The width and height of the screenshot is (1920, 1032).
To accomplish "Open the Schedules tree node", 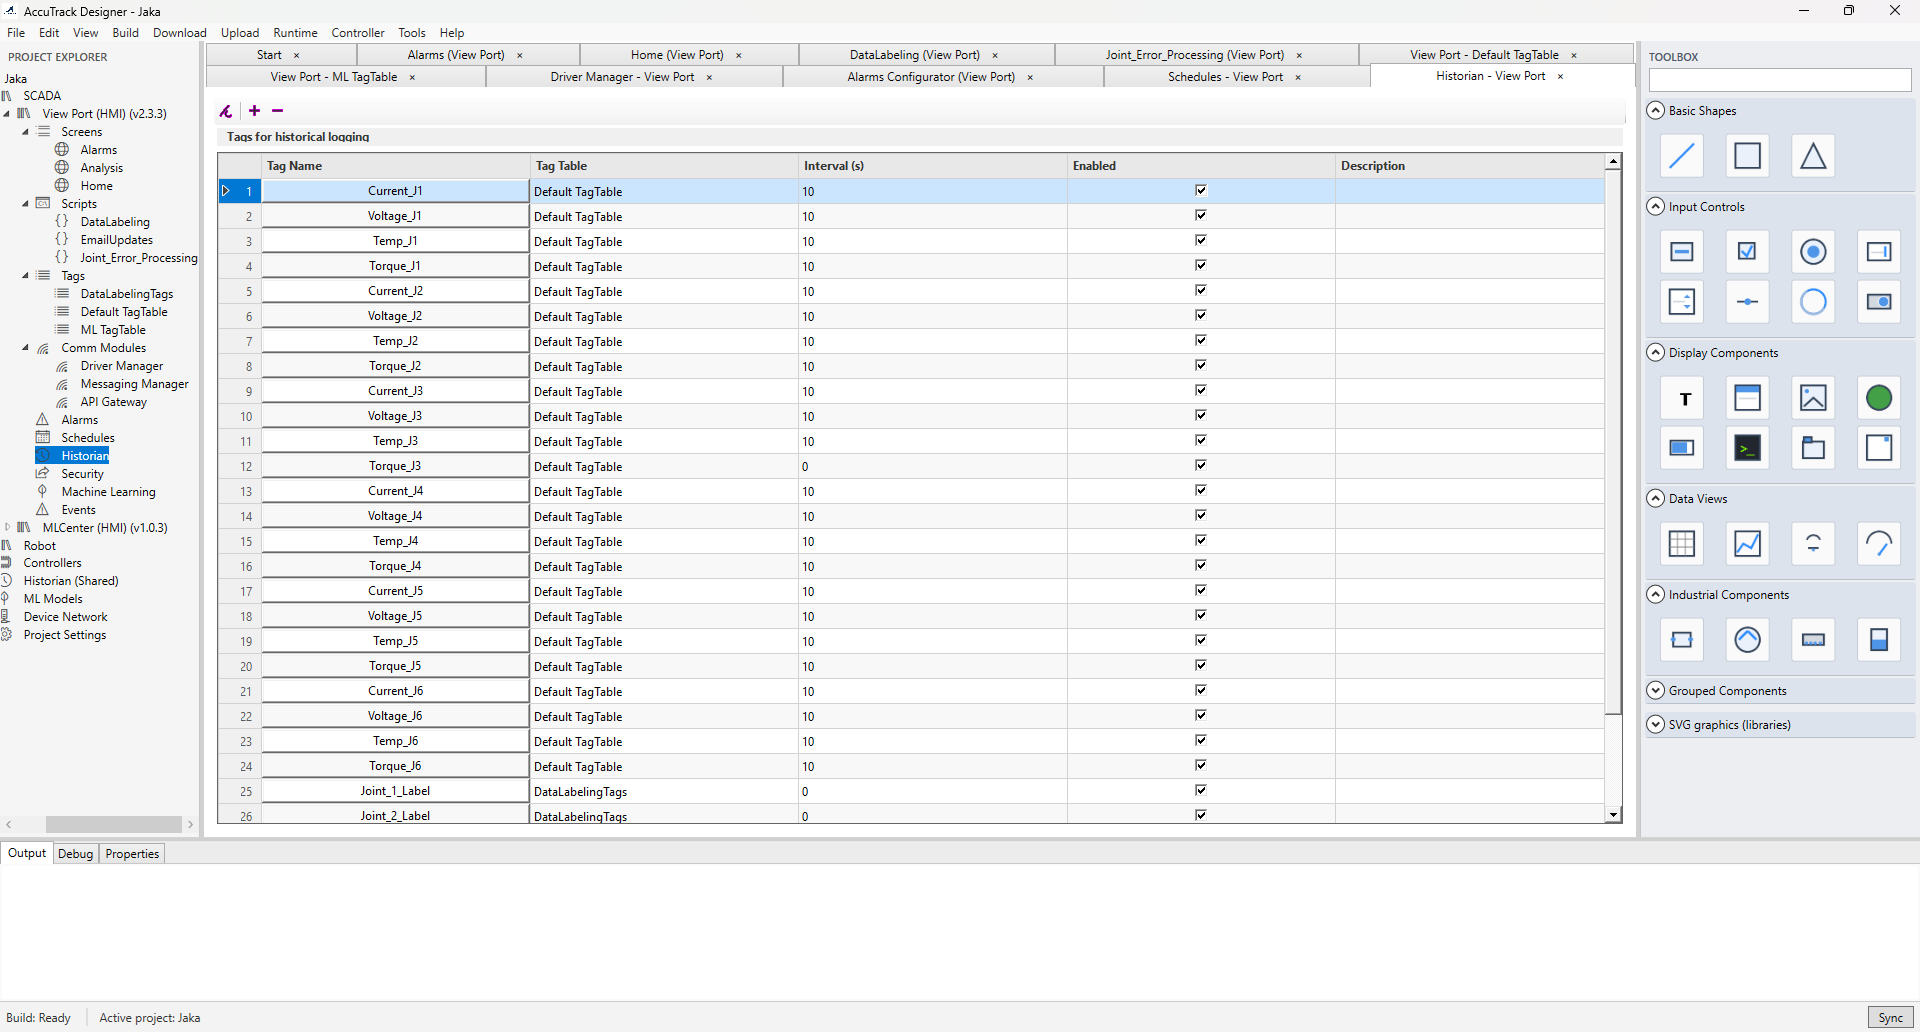I will 88,438.
